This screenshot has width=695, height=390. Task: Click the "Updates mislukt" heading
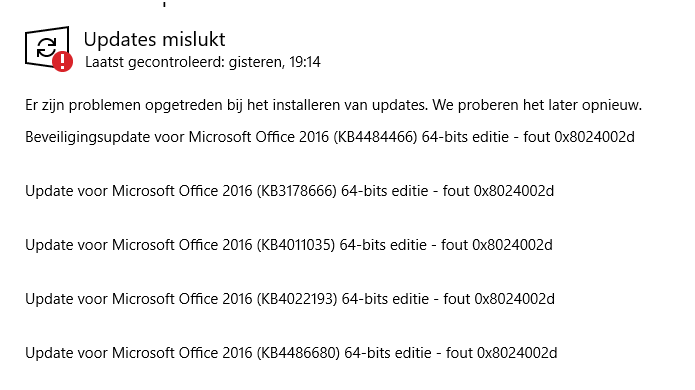click(154, 39)
